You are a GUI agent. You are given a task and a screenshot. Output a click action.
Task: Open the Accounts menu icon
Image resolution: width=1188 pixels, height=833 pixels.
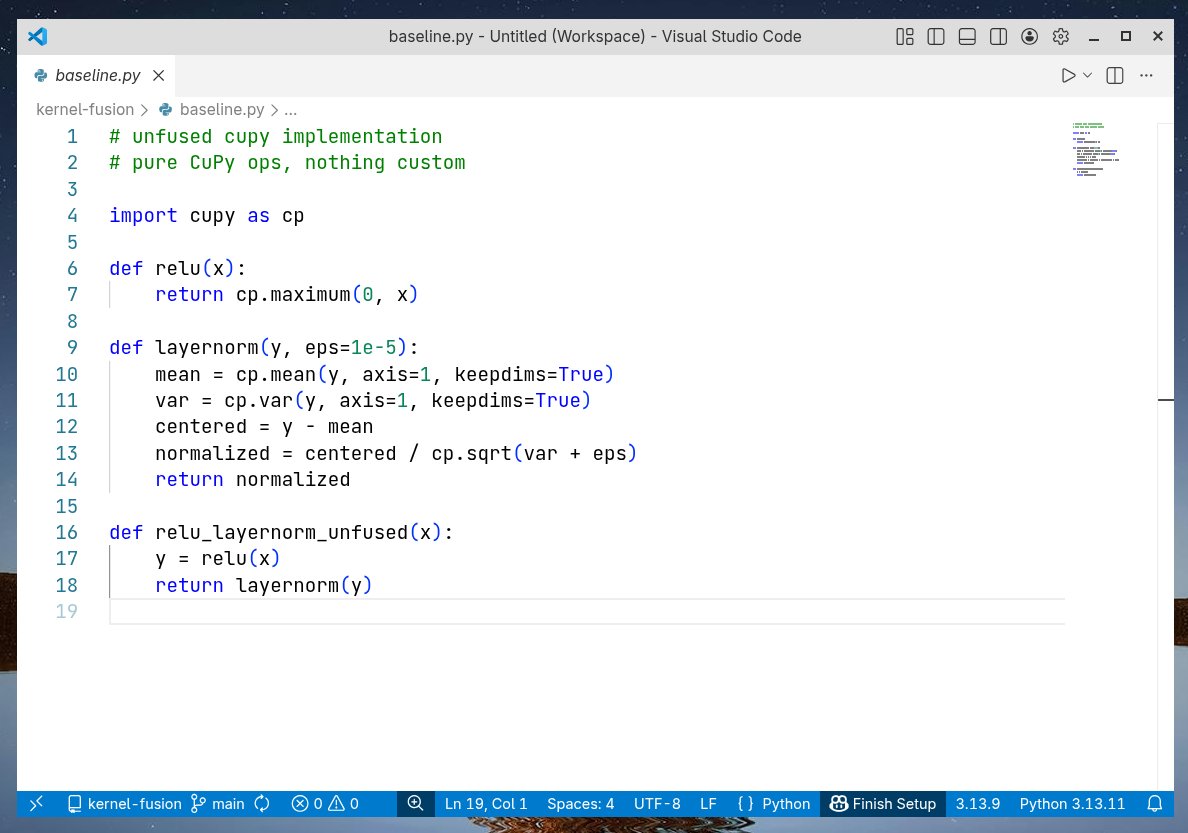(x=1030, y=36)
